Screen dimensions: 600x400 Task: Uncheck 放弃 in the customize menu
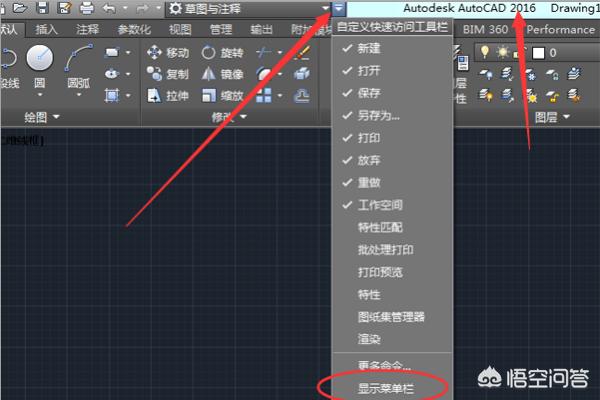coord(392,160)
